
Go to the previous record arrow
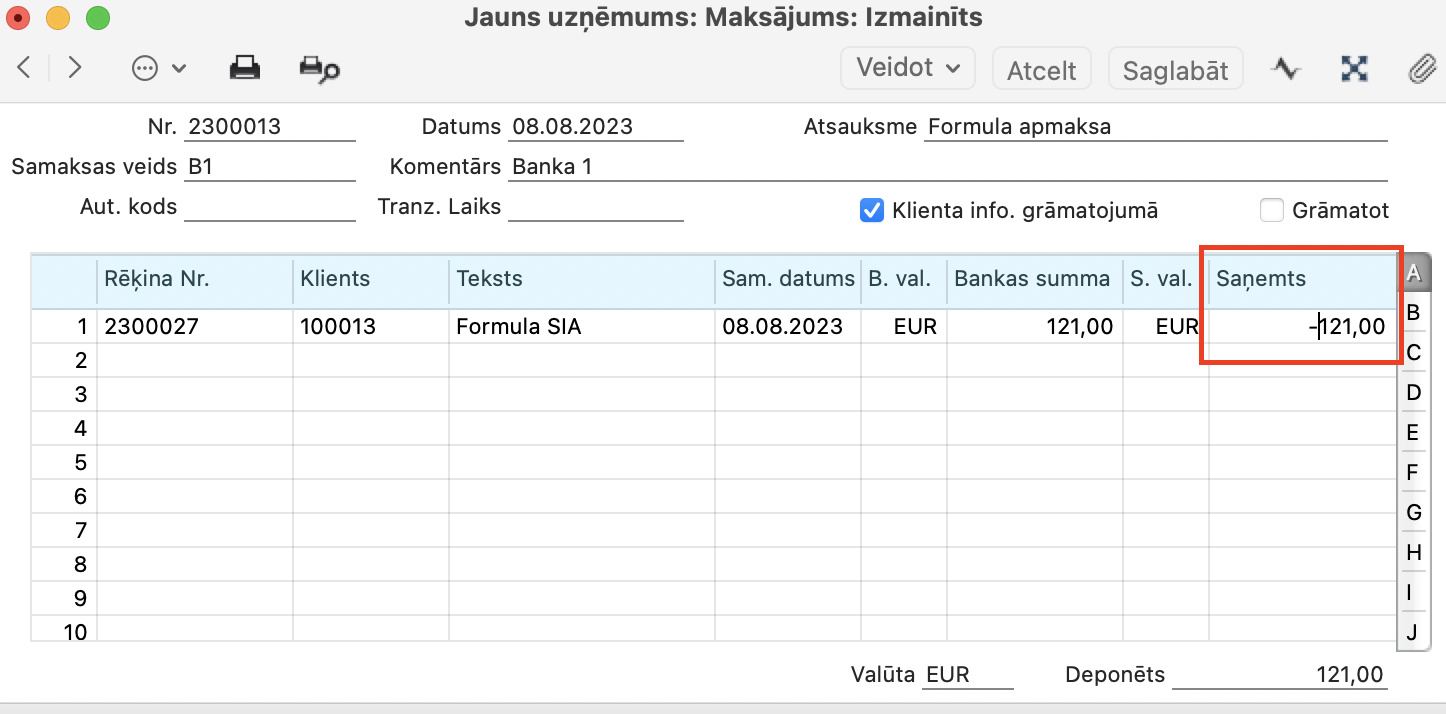pyautogui.click(x=25, y=68)
